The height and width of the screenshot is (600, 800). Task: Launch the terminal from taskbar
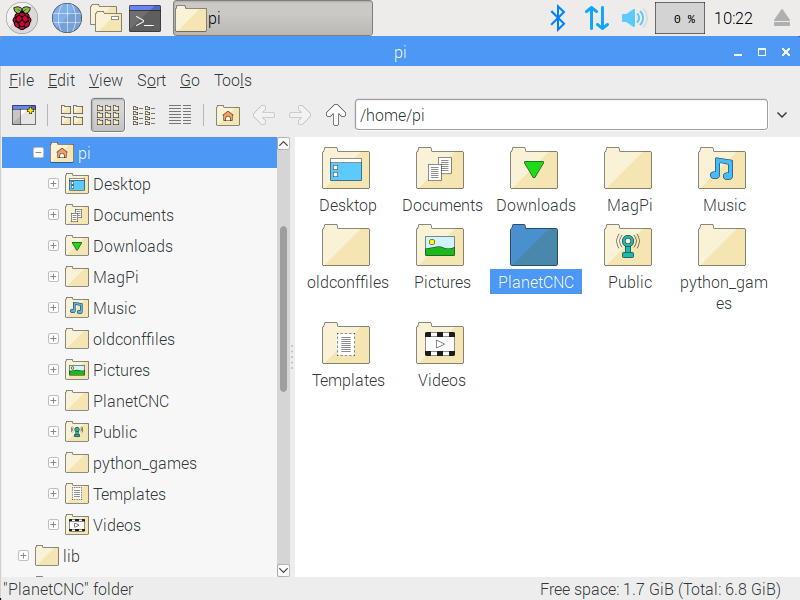(145, 18)
